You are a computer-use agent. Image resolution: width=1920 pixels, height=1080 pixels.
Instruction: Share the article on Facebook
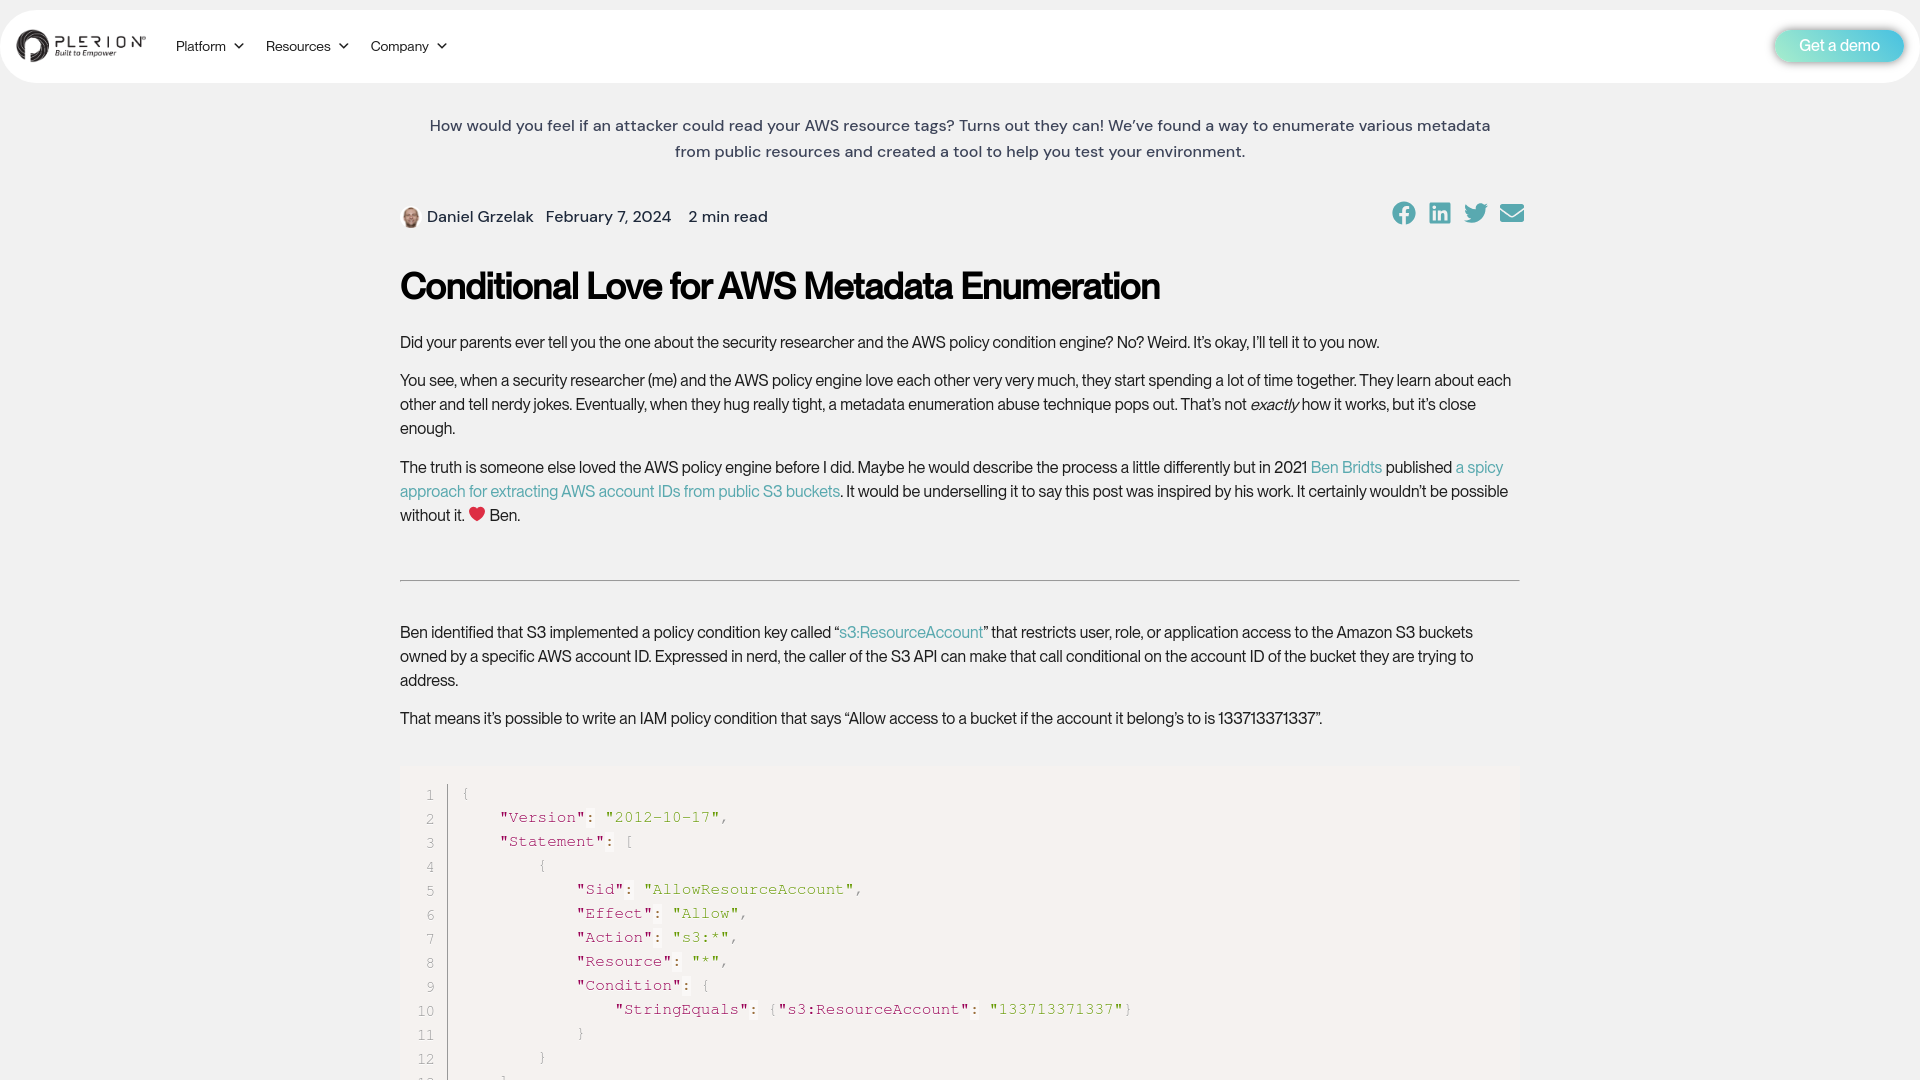click(1404, 213)
